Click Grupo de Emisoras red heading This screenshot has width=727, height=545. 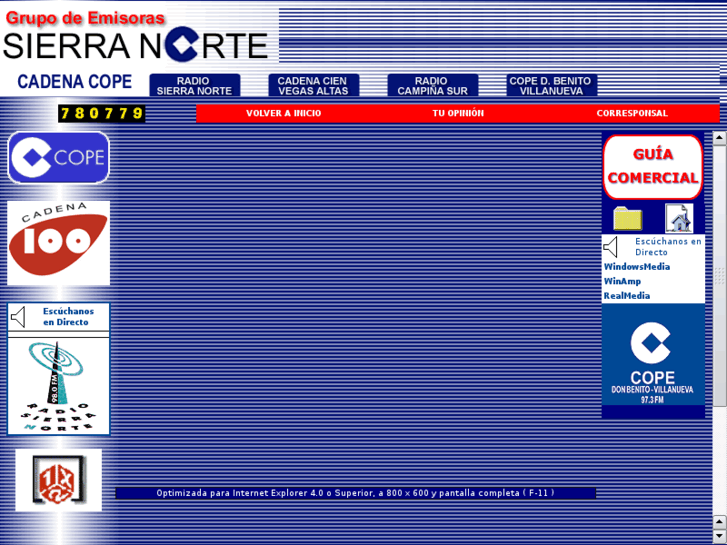(85, 18)
